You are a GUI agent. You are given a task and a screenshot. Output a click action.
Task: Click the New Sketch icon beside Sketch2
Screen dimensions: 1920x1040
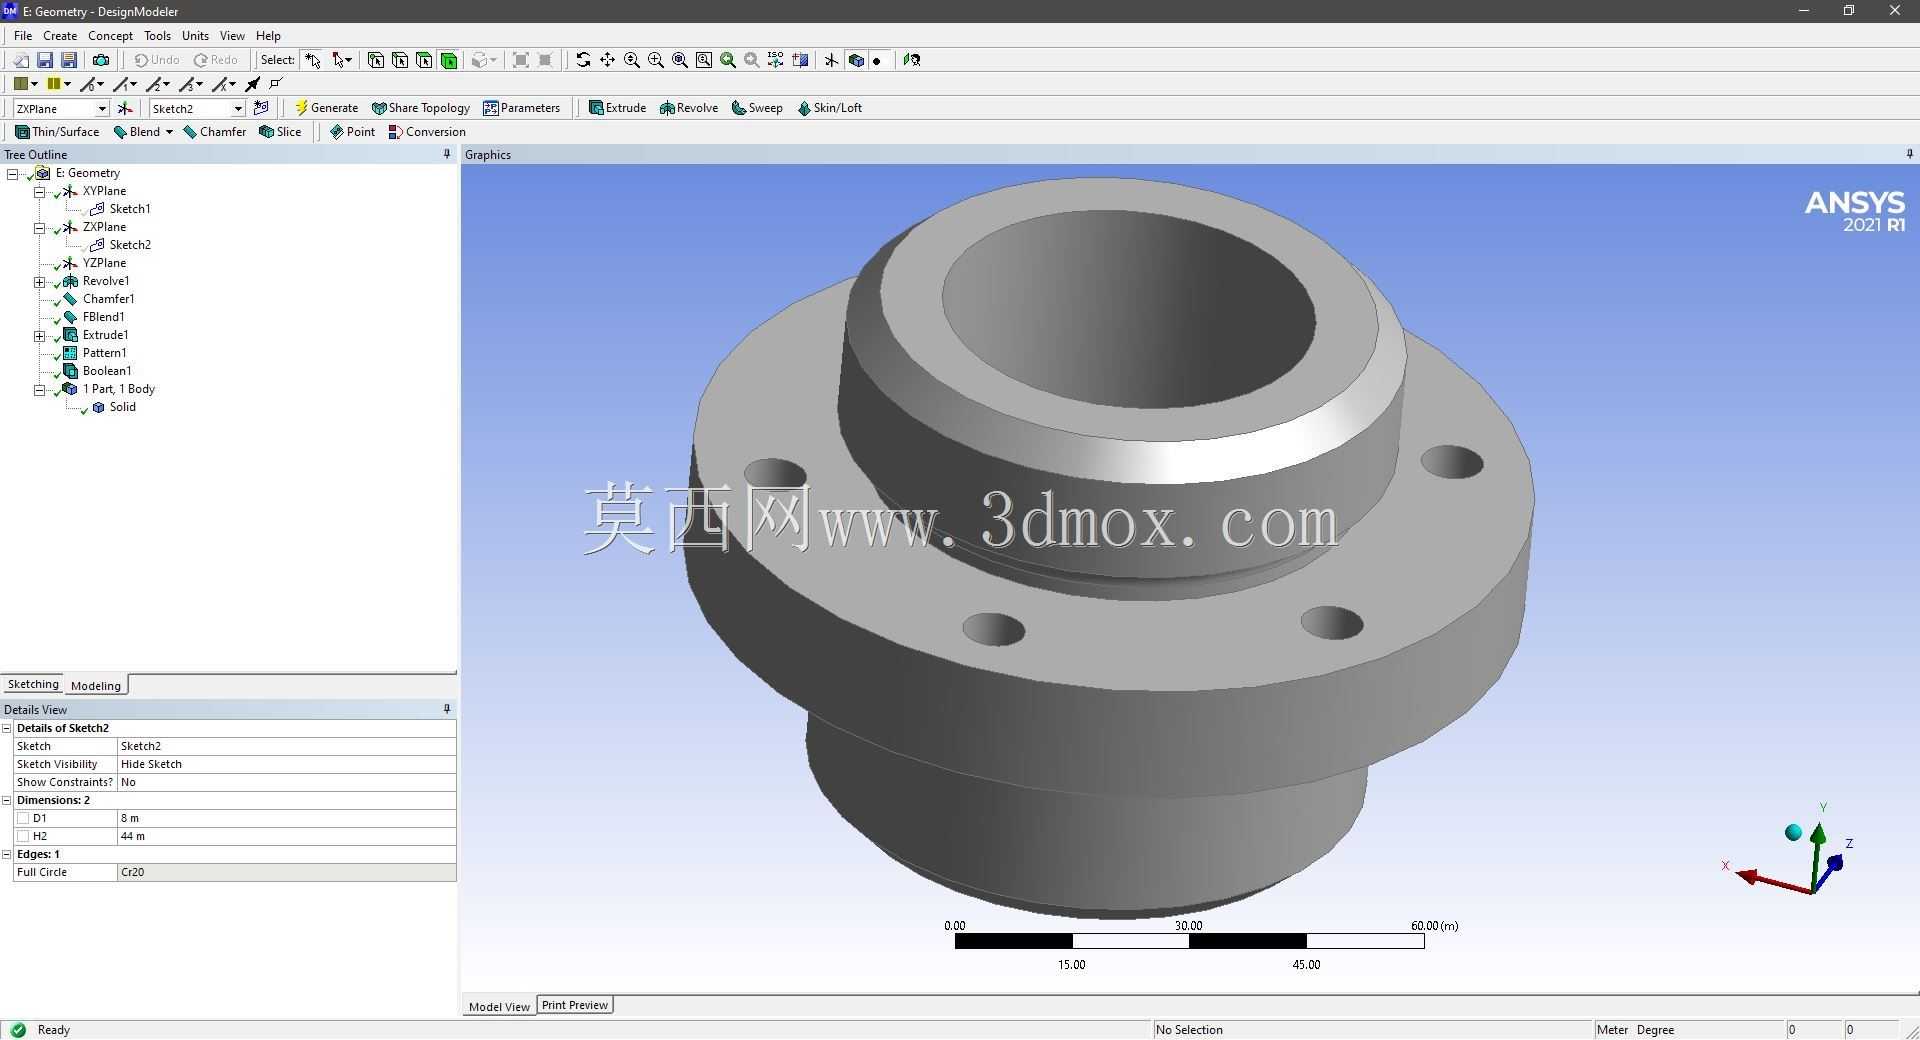click(262, 108)
